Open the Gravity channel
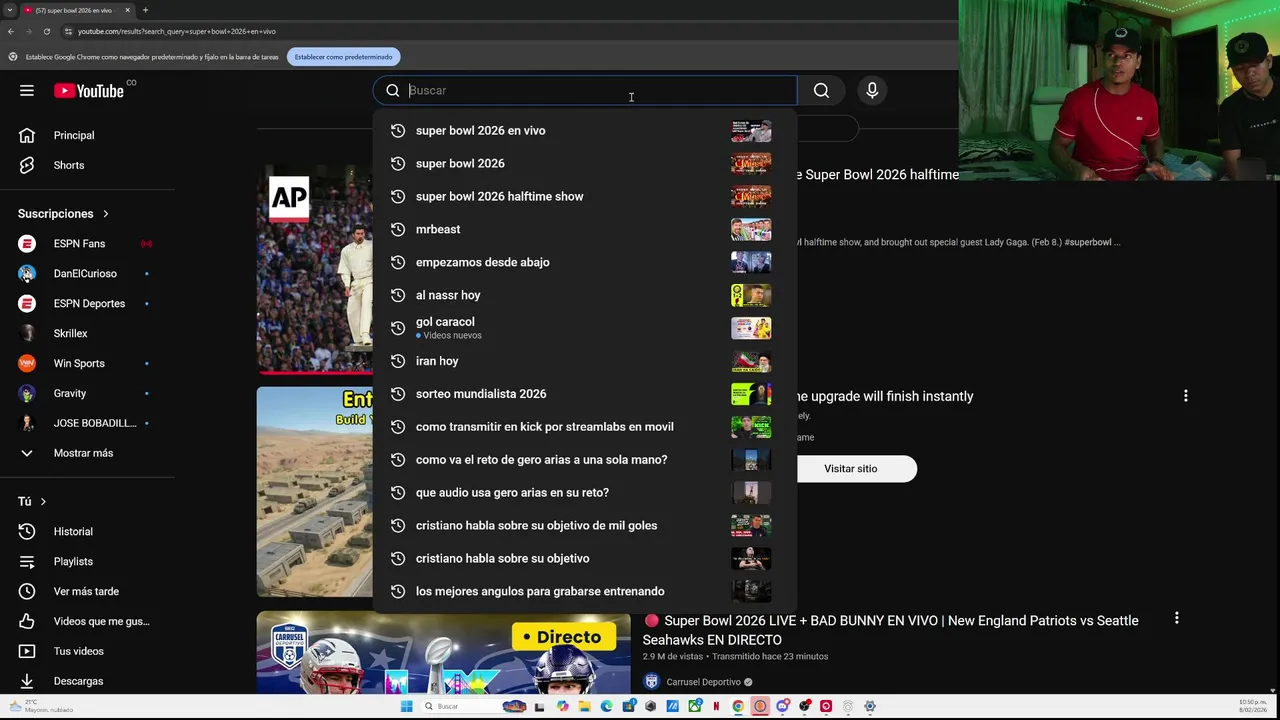Image resolution: width=1280 pixels, height=720 pixels. coord(70,393)
